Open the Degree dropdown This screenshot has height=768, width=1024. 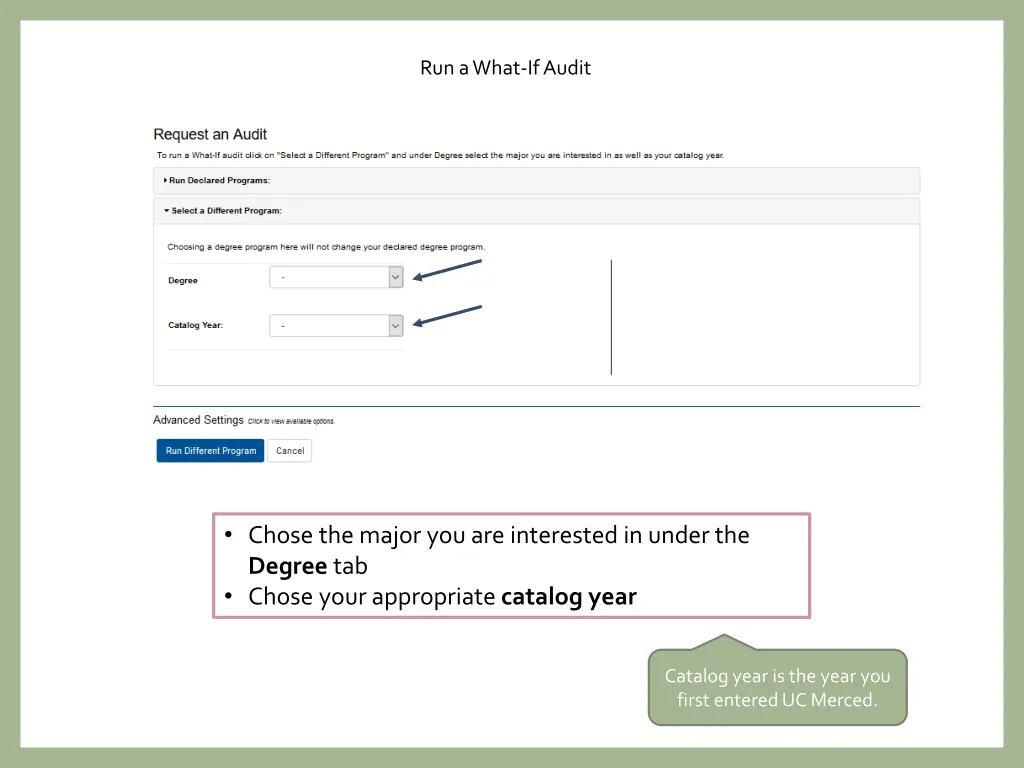336,278
